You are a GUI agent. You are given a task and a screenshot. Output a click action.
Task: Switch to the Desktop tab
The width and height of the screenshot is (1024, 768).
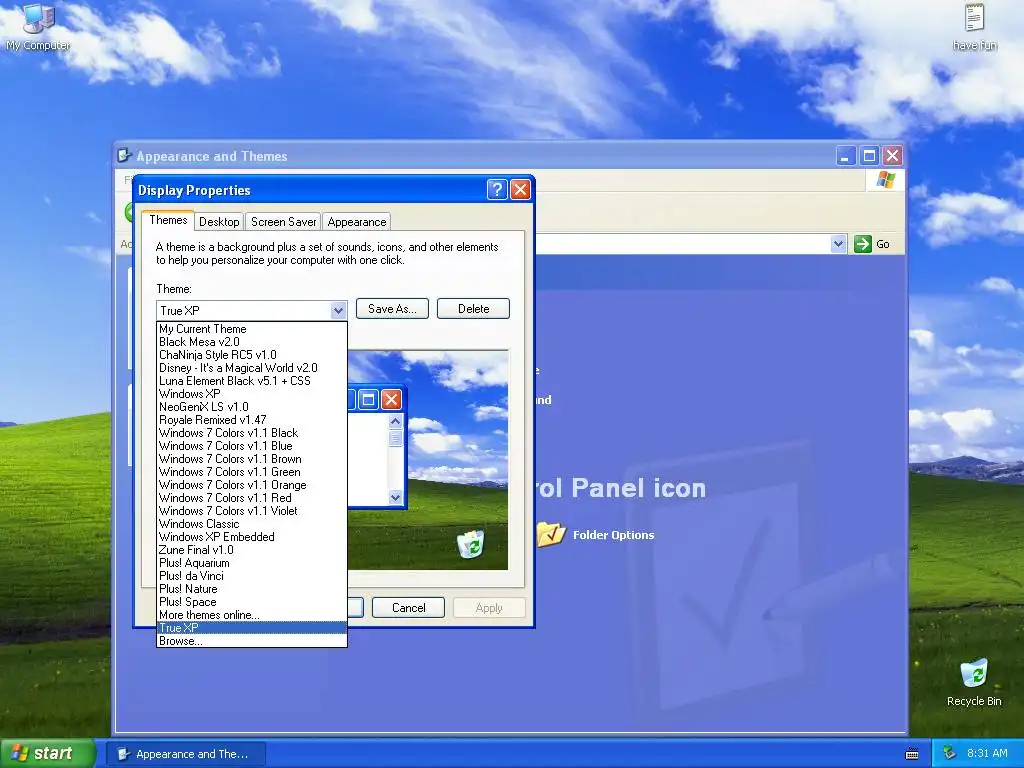point(219,222)
